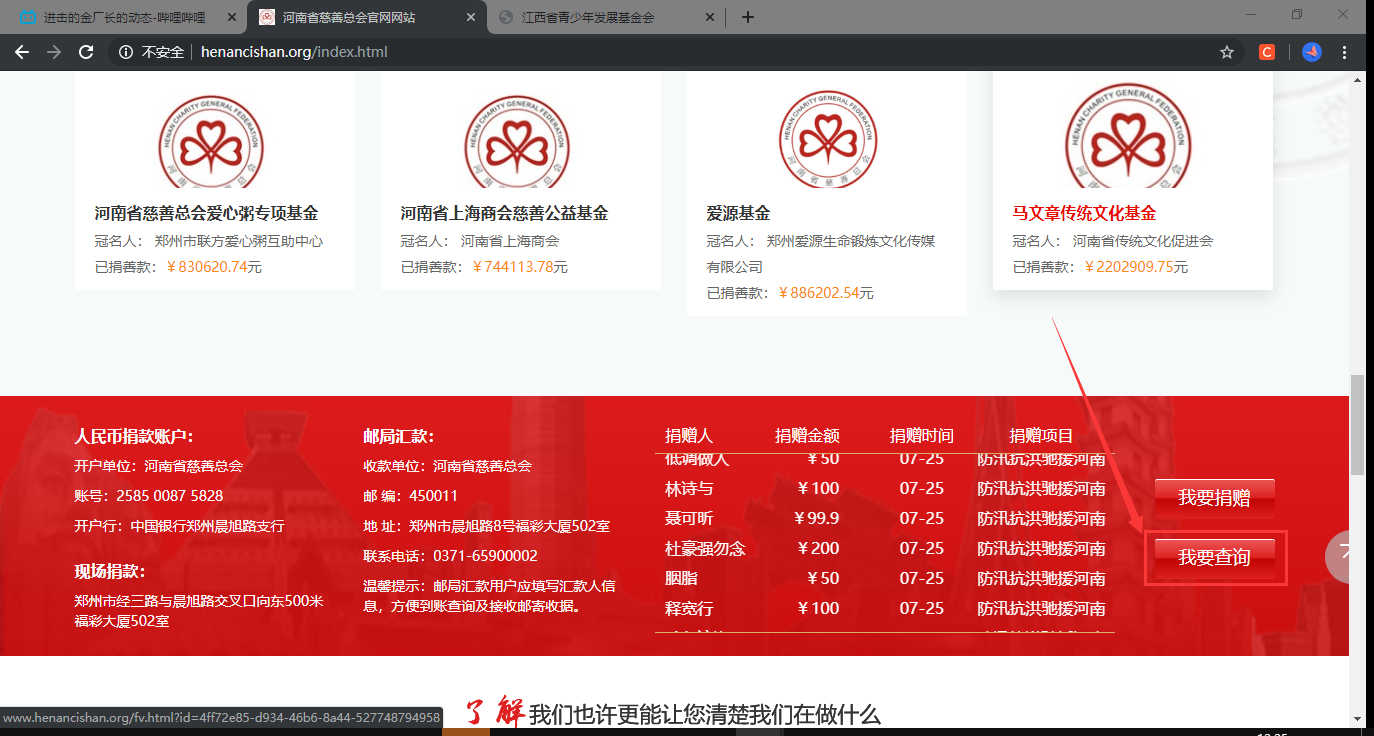Reload the henancishan.org page

(86, 52)
